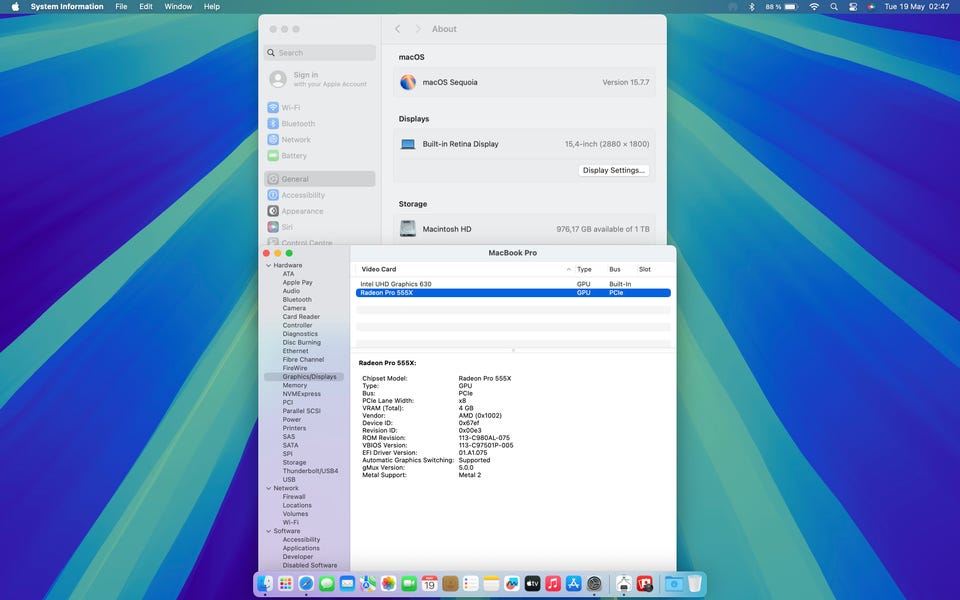The width and height of the screenshot is (960, 600).
Task: Launch FaceTime from the Dock
Action: click(x=409, y=583)
